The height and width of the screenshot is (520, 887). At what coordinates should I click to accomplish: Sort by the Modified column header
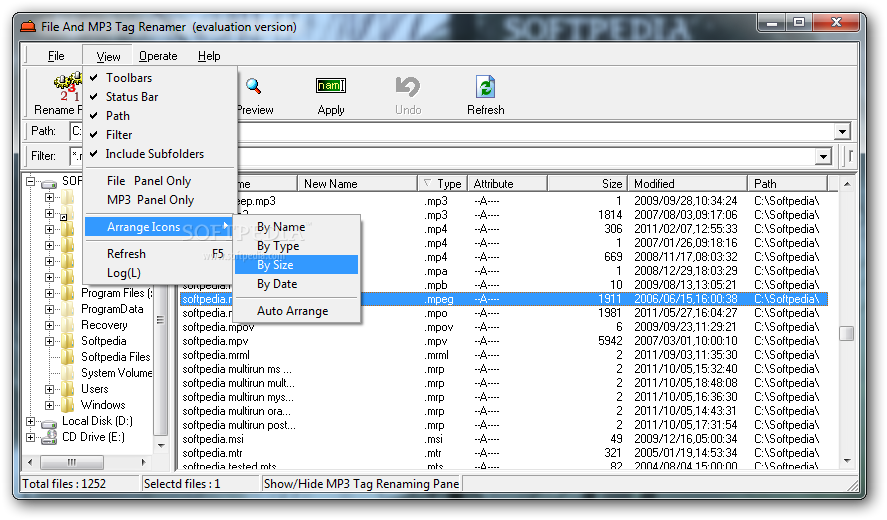coord(687,184)
